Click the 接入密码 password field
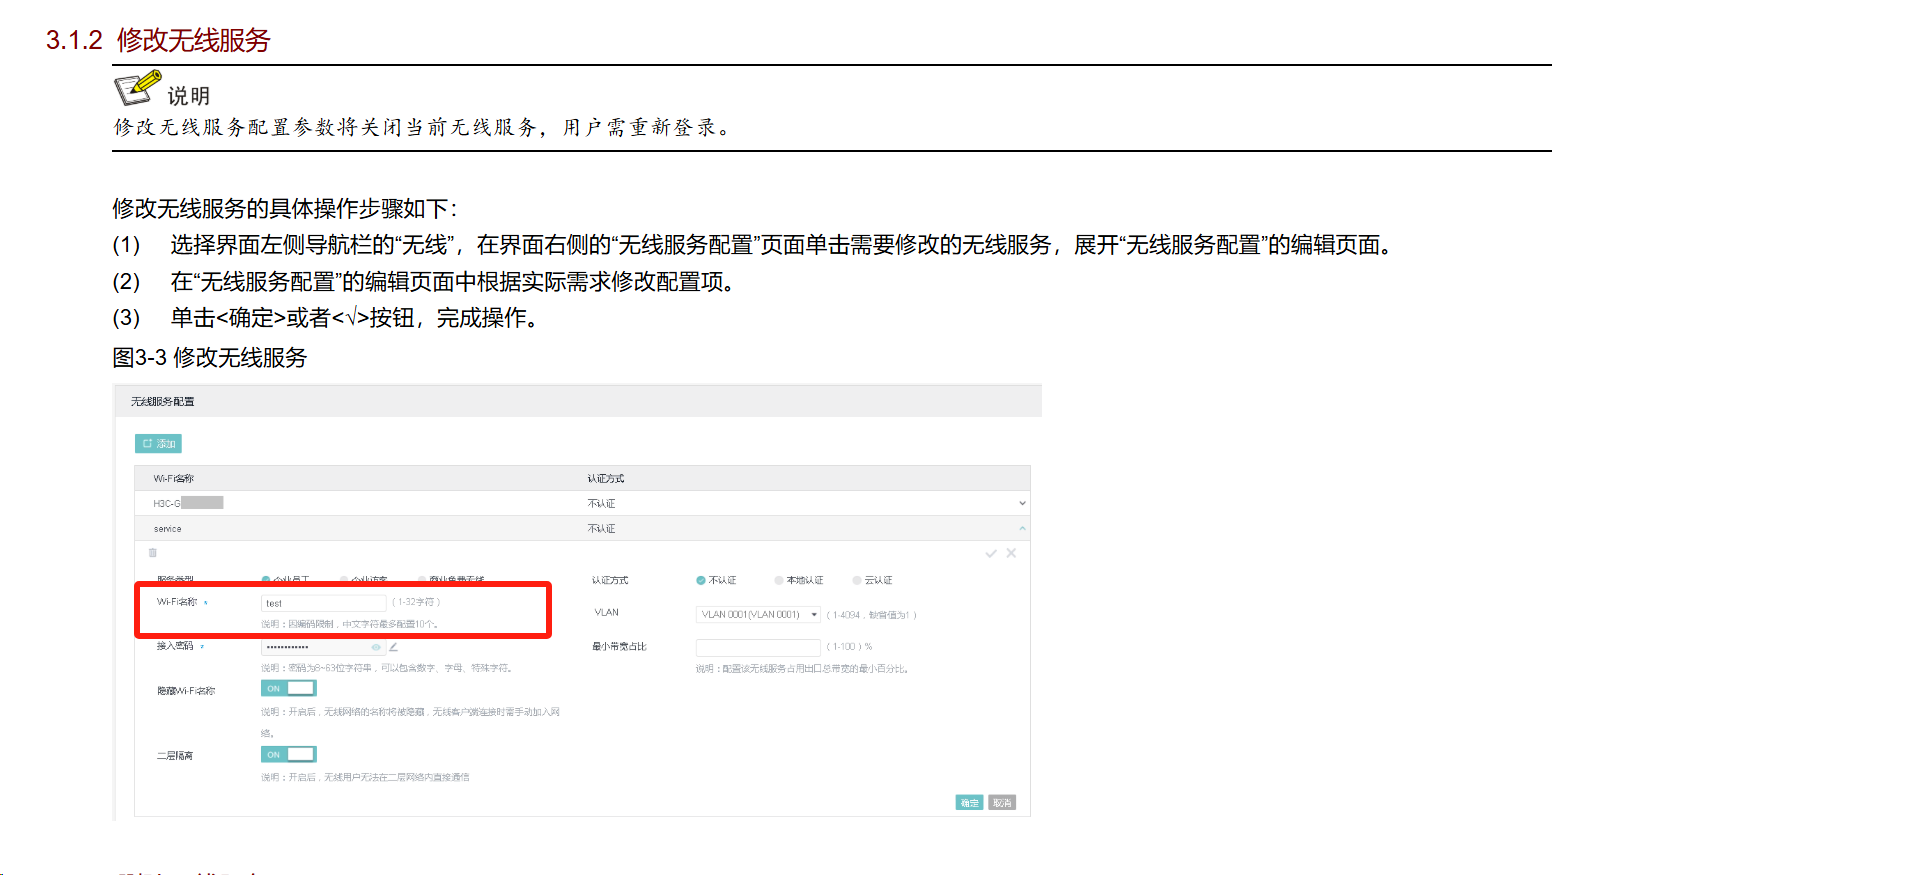Screen dimensions: 1931x875 pos(315,647)
